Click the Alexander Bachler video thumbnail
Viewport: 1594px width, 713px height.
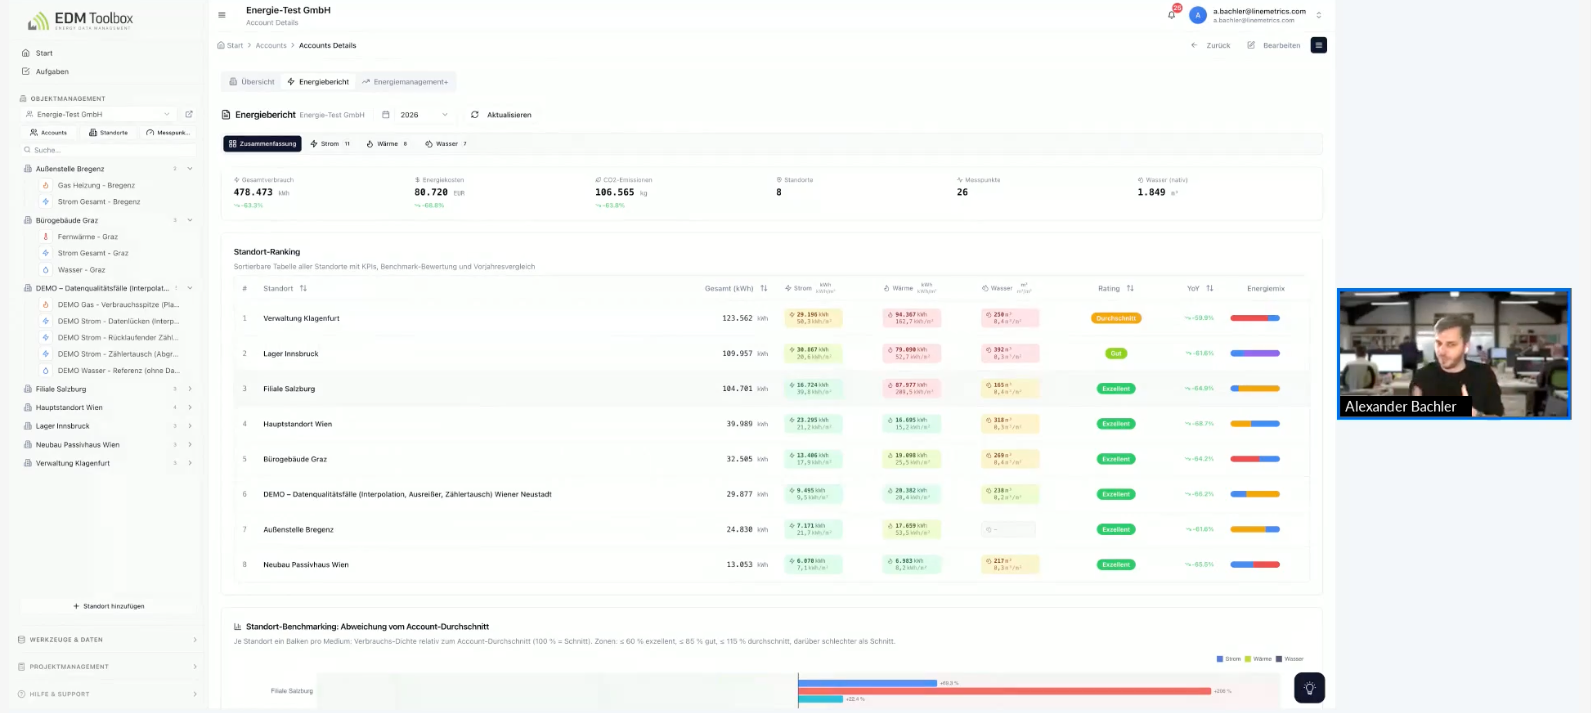pyautogui.click(x=1454, y=354)
